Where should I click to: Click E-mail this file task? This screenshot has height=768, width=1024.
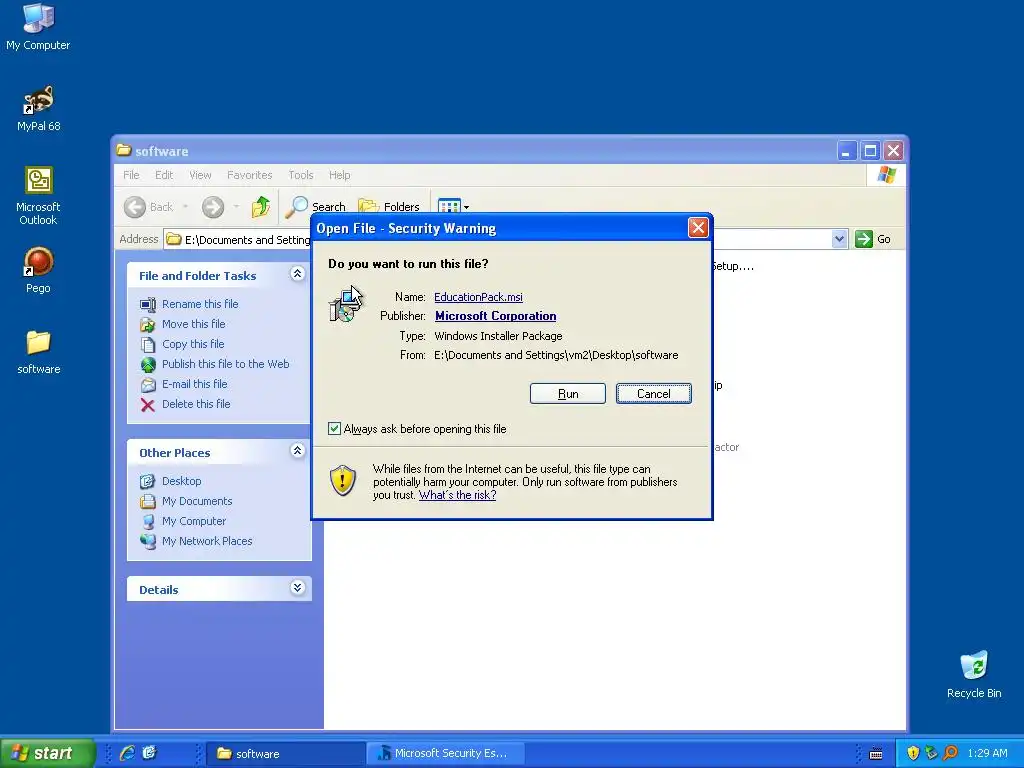[x=195, y=384]
